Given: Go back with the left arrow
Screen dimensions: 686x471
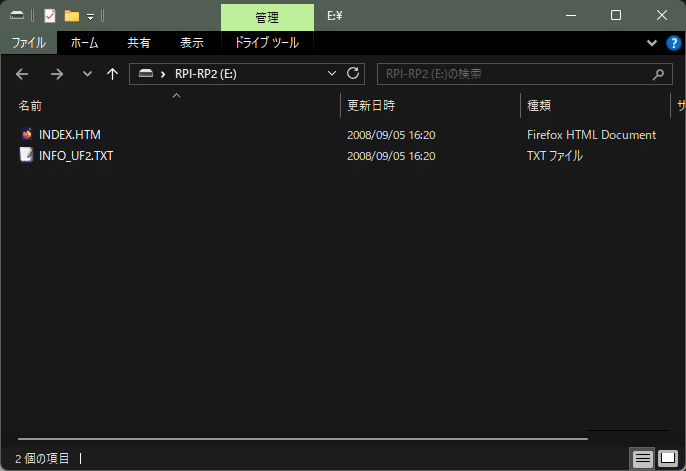Looking at the screenshot, I should (22, 74).
